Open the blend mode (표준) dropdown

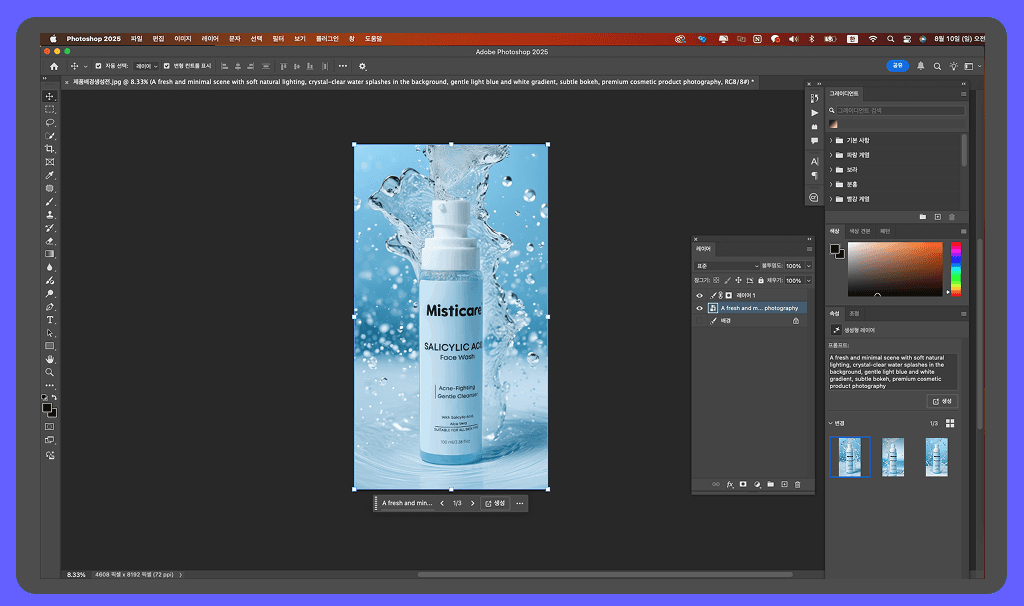(727, 266)
